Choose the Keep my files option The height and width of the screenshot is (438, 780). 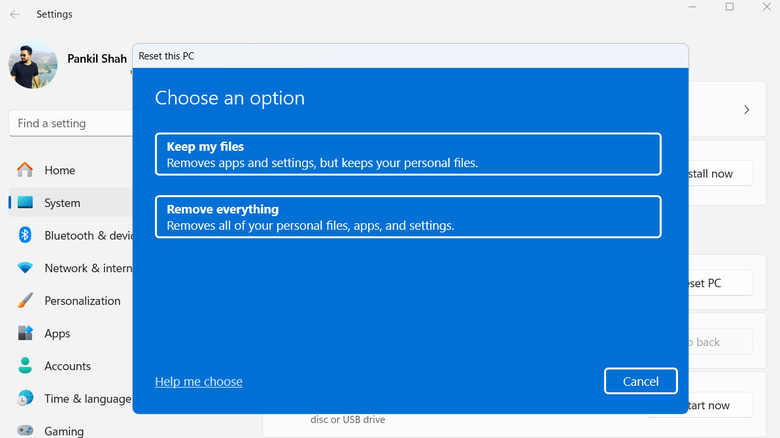[408, 154]
